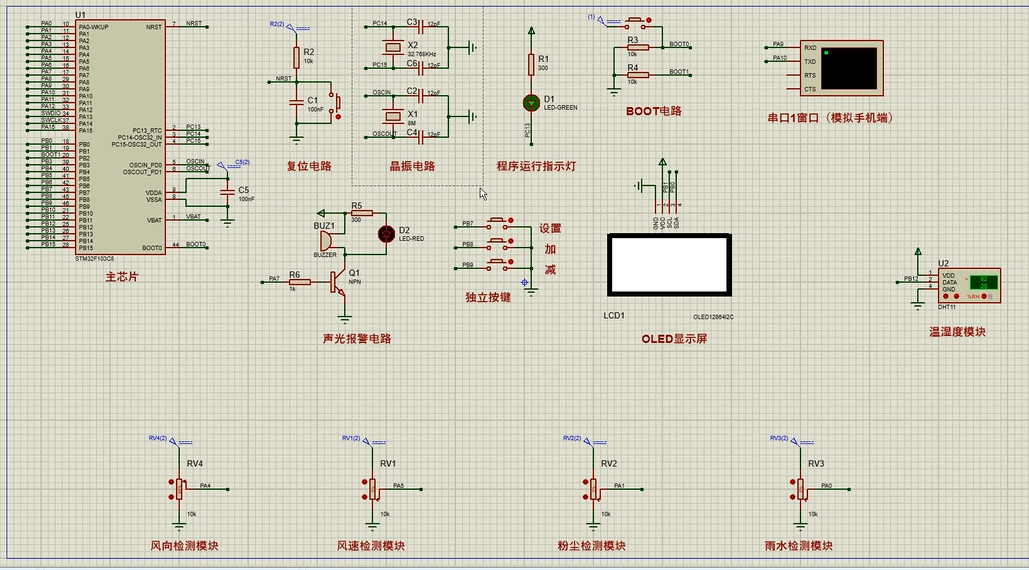1029x570 pixels.
Task: Click the 加 push button on PB8
Action: [x=499, y=244]
